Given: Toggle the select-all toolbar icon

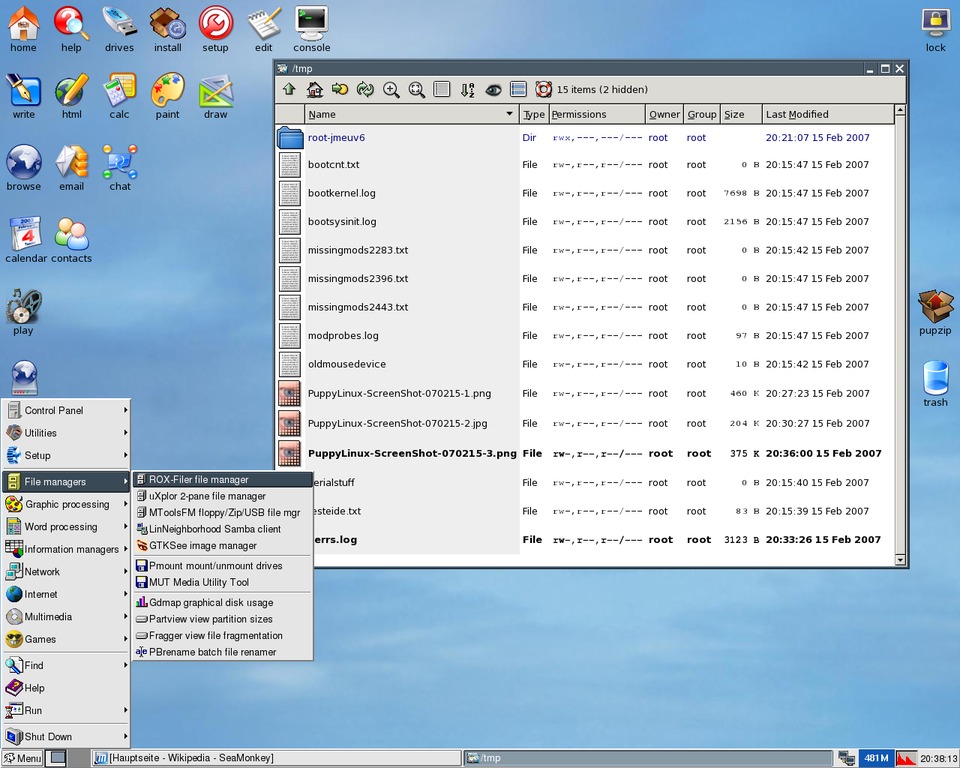Looking at the screenshot, I should 442,90.
